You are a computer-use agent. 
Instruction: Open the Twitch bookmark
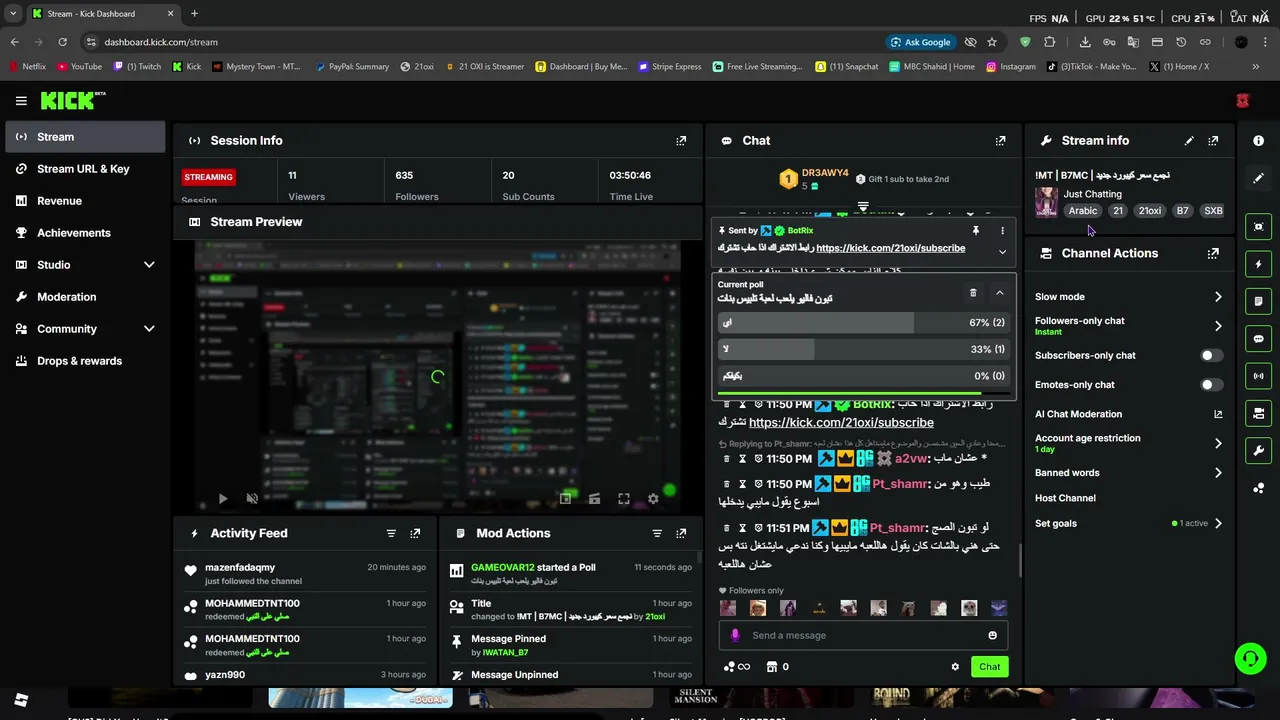tap(138, 67)
